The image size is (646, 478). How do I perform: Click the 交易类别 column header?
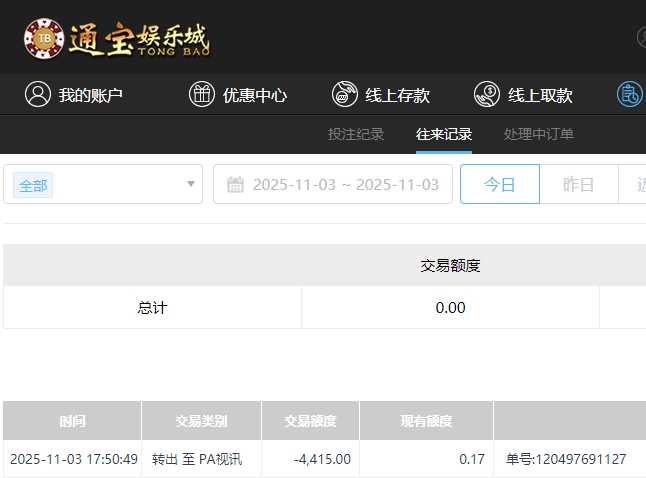tap(201, 421)
